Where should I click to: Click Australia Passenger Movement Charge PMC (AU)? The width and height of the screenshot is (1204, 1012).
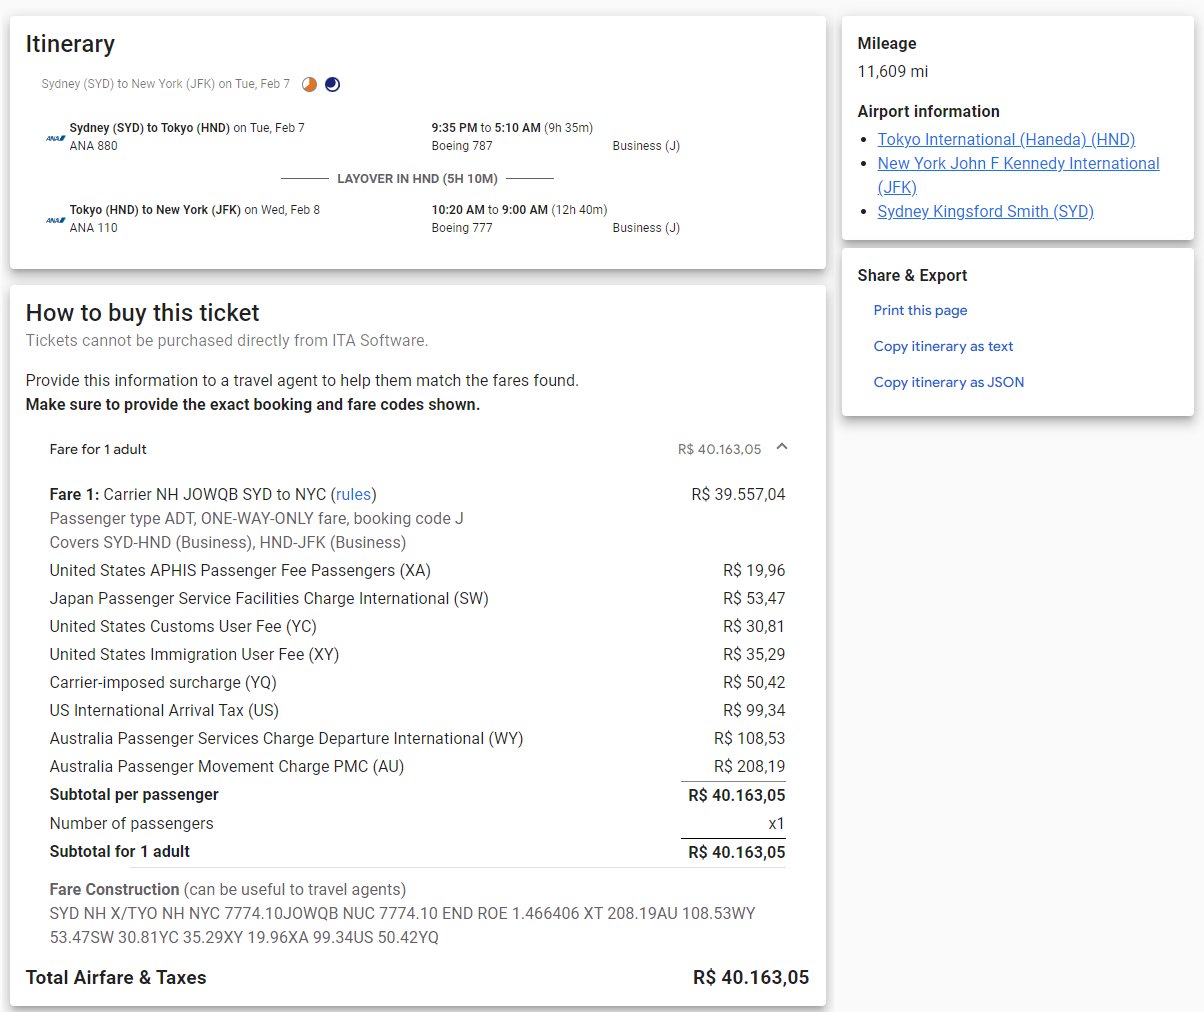click(x=227, y=766)
